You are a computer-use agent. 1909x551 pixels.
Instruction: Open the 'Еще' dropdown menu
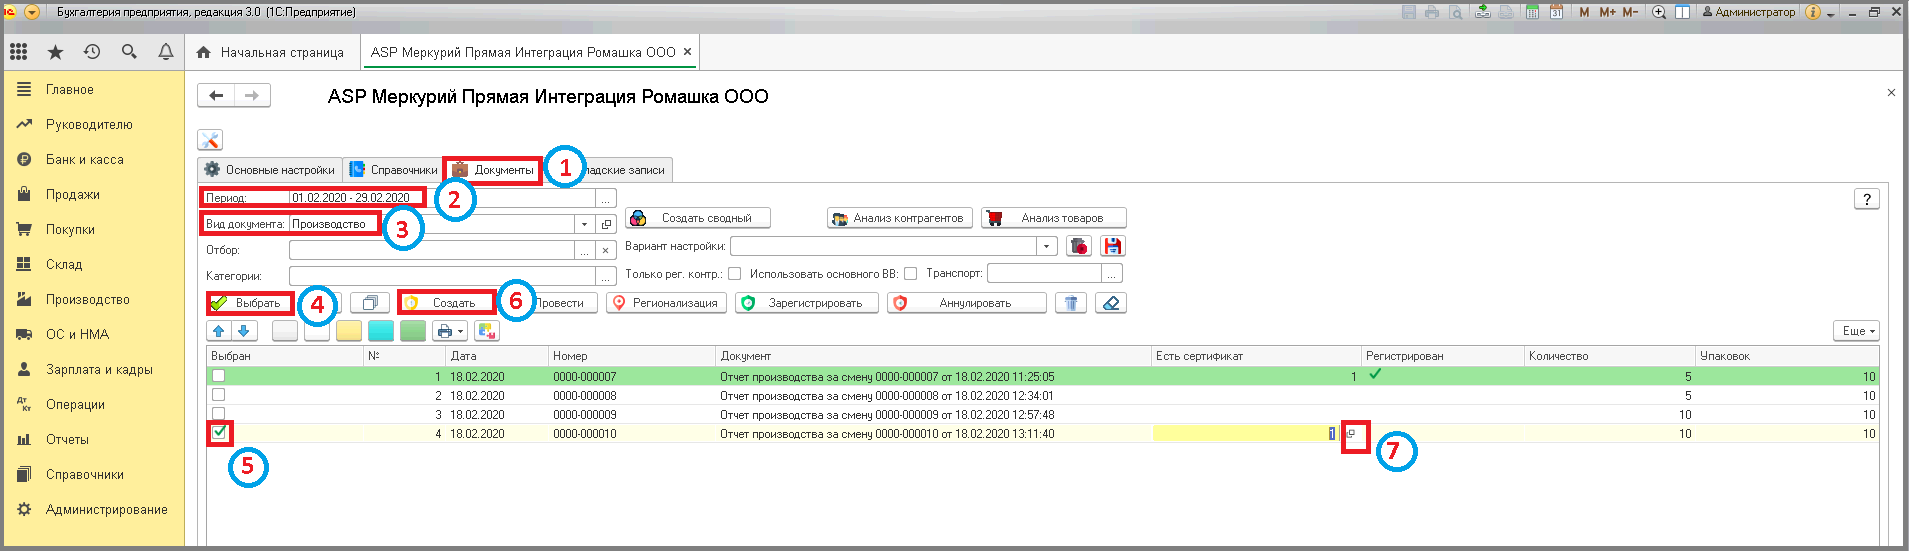pos(1859,331)
